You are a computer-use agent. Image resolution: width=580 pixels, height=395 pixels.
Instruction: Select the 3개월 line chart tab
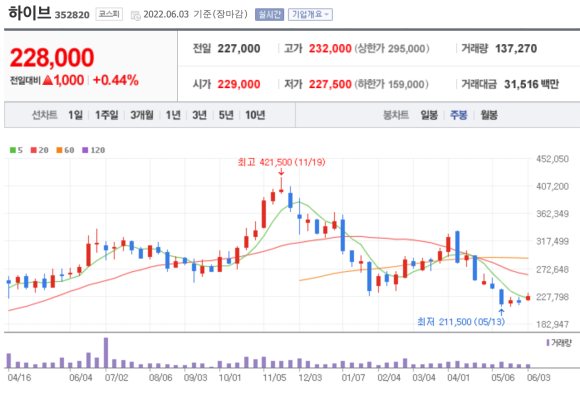point(142,115)
